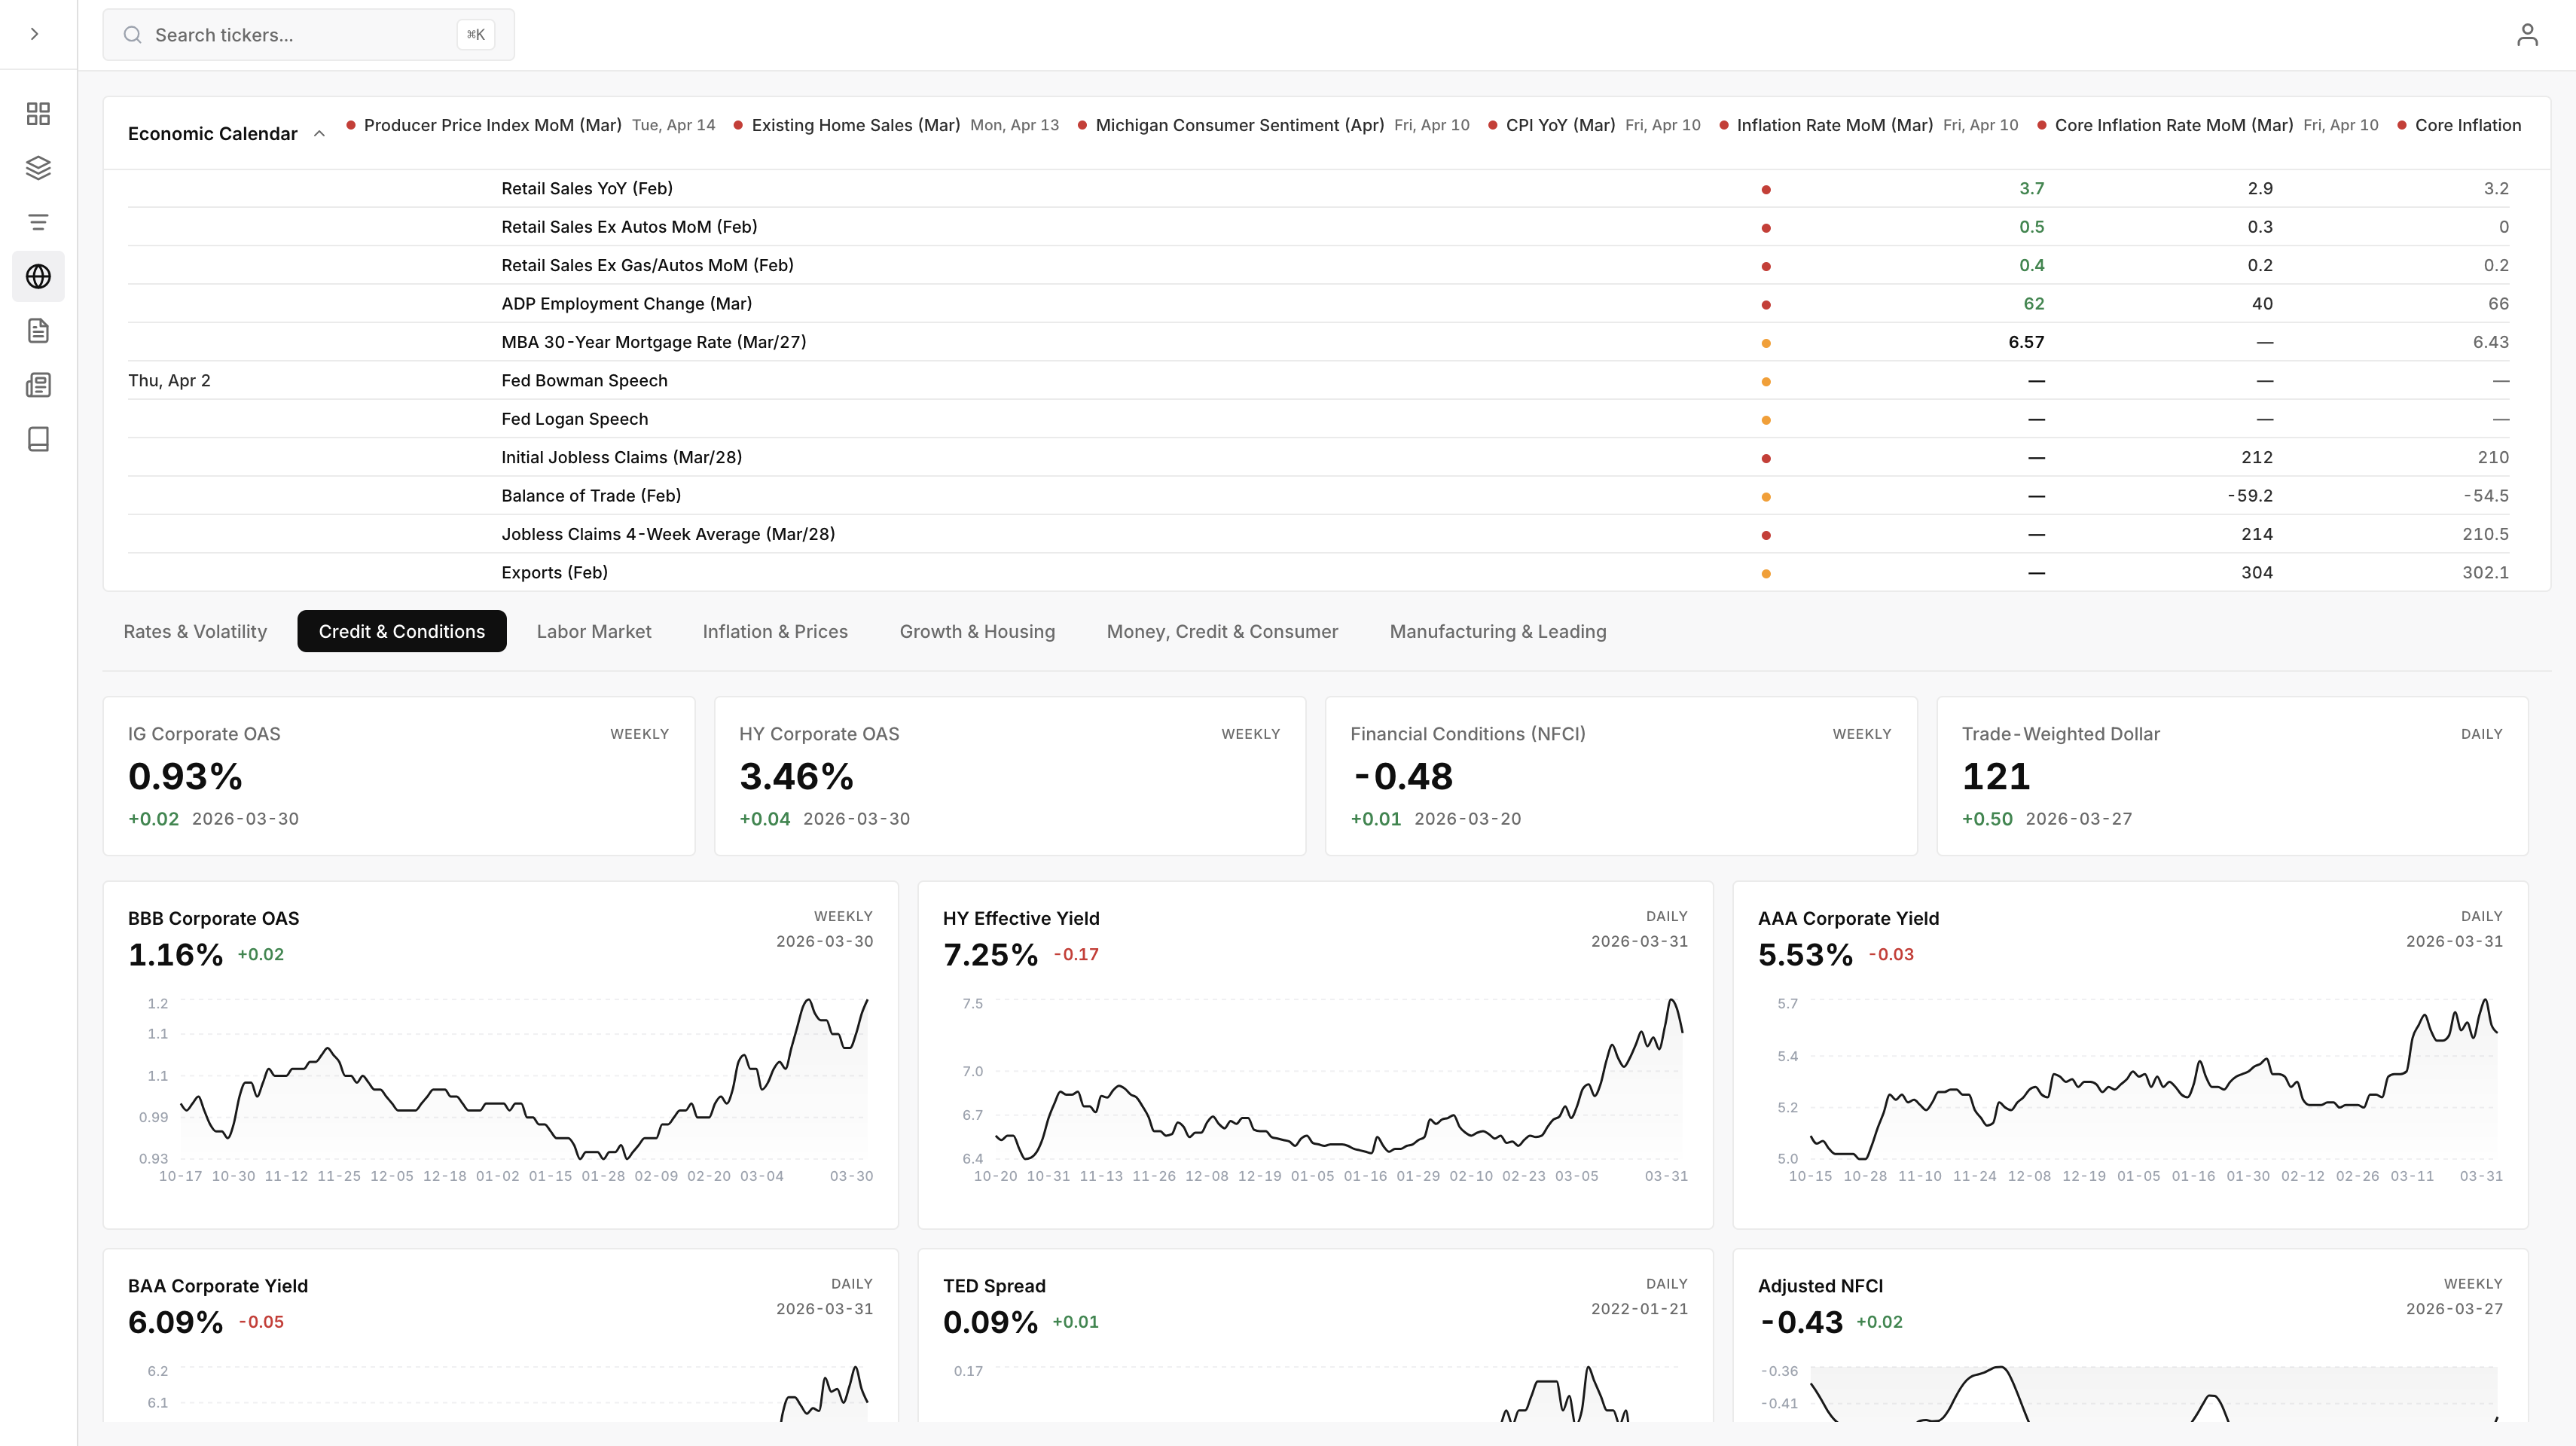
Task: Select the globe (economy) sidebar icon
Action: click(x=38, y=276)
